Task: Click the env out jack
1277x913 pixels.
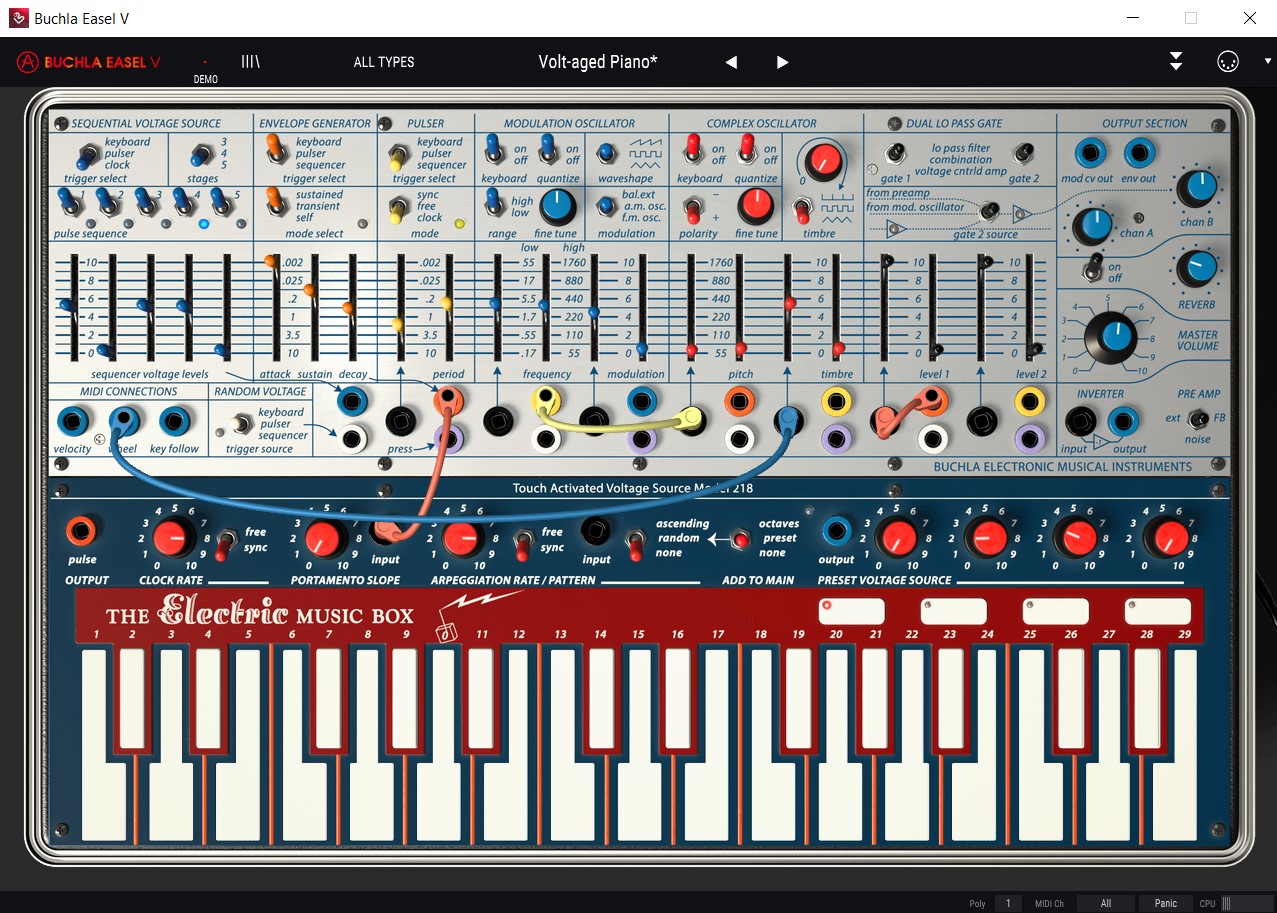Action: point(1138,153)
